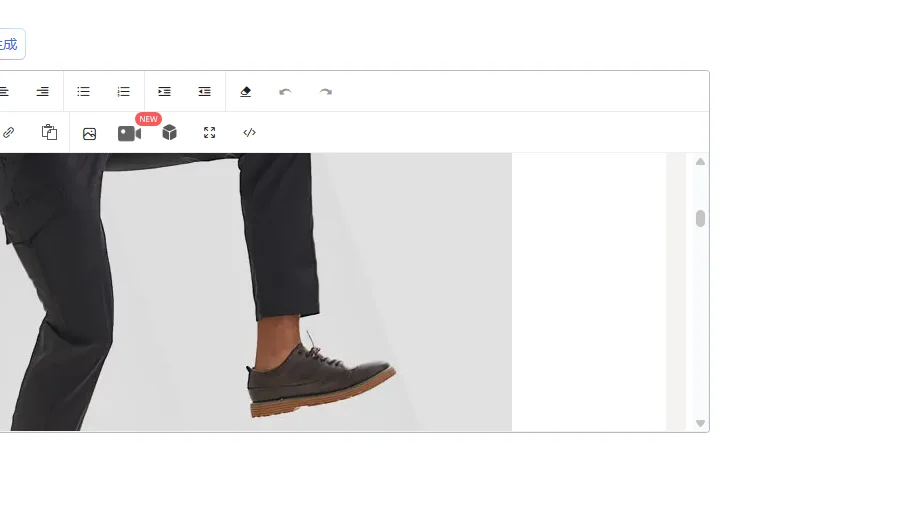Decrease paragraph indent
The height and width of the screenshot is (530, 913).
[204, 91]
